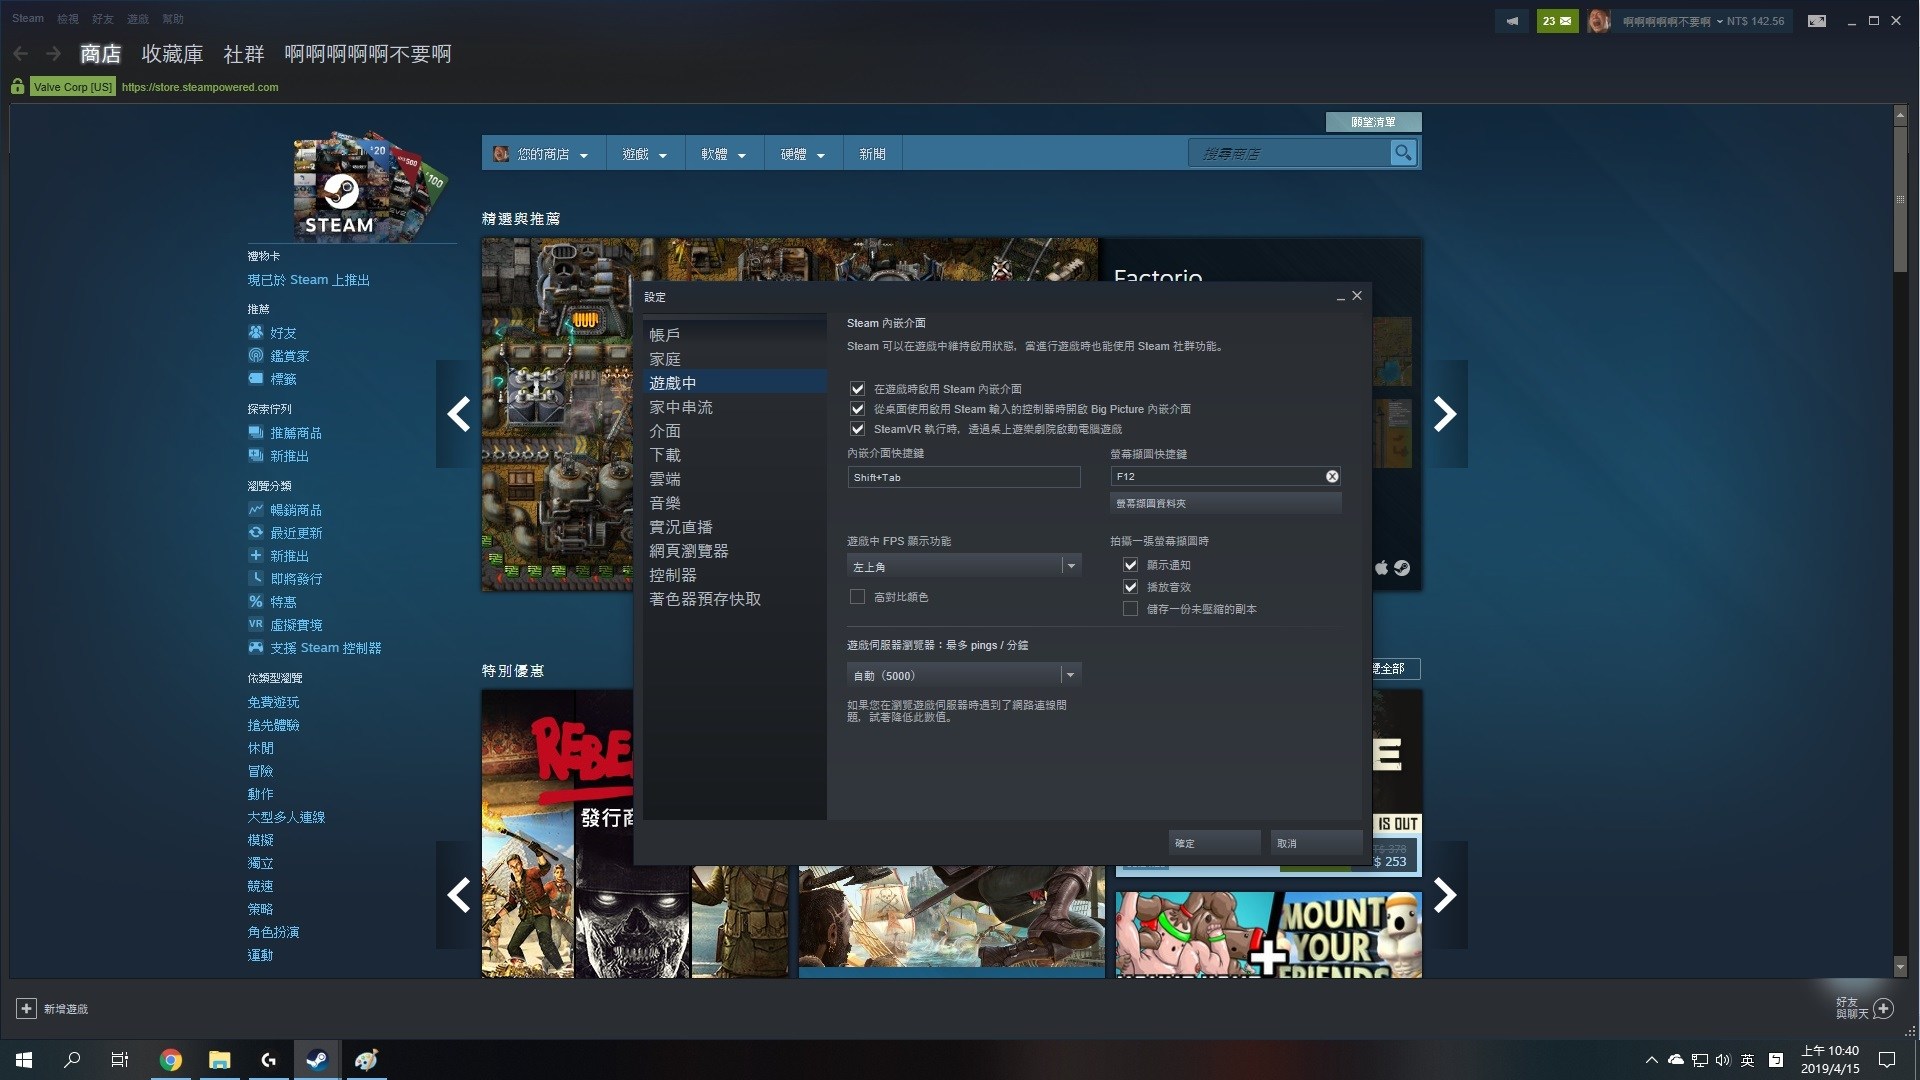Open the Windows Start menu

tap(24, 1060)
